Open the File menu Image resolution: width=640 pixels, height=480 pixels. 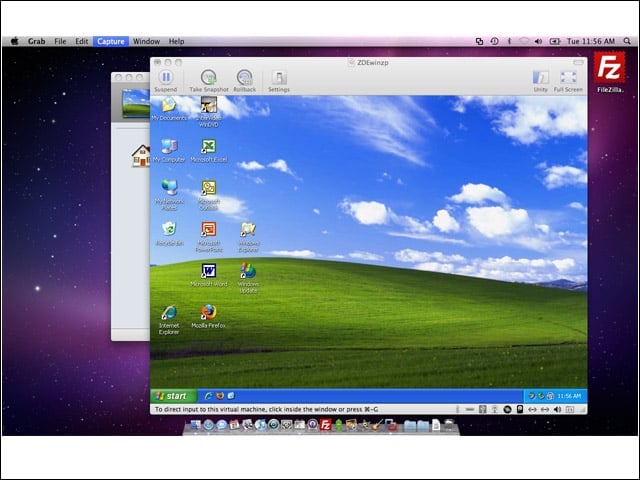pos(60,41)
